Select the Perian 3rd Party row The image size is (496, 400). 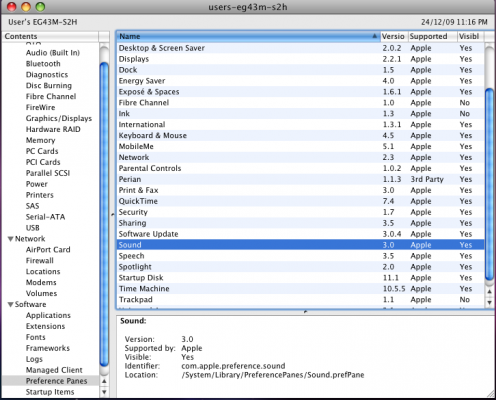click(300, 179)
